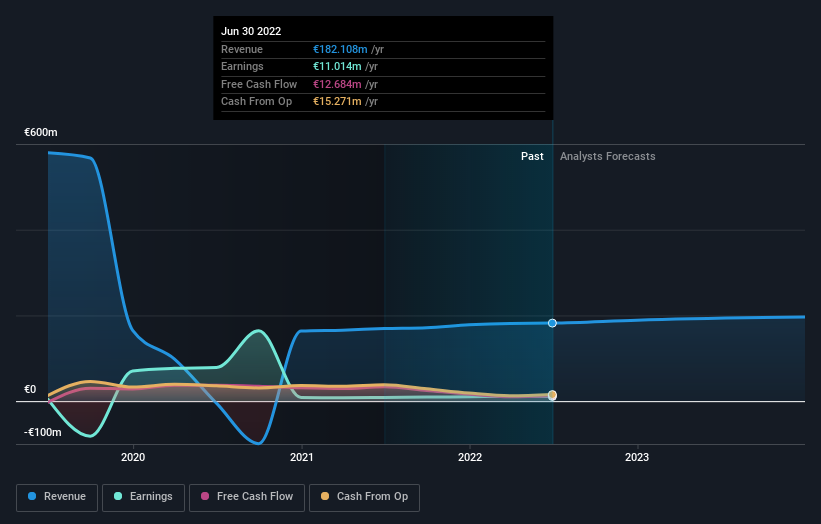Screen dimensions: 821x524
Task: Click the Earnings row label in tooltip
Action: 242,66
